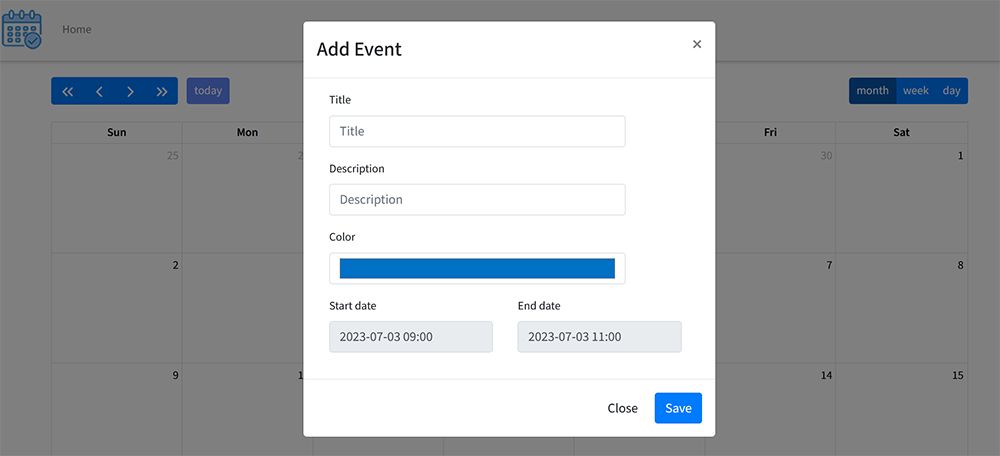
Task: Open the Start date picker field
Action: pyautogui.click(x=411, y=337)
